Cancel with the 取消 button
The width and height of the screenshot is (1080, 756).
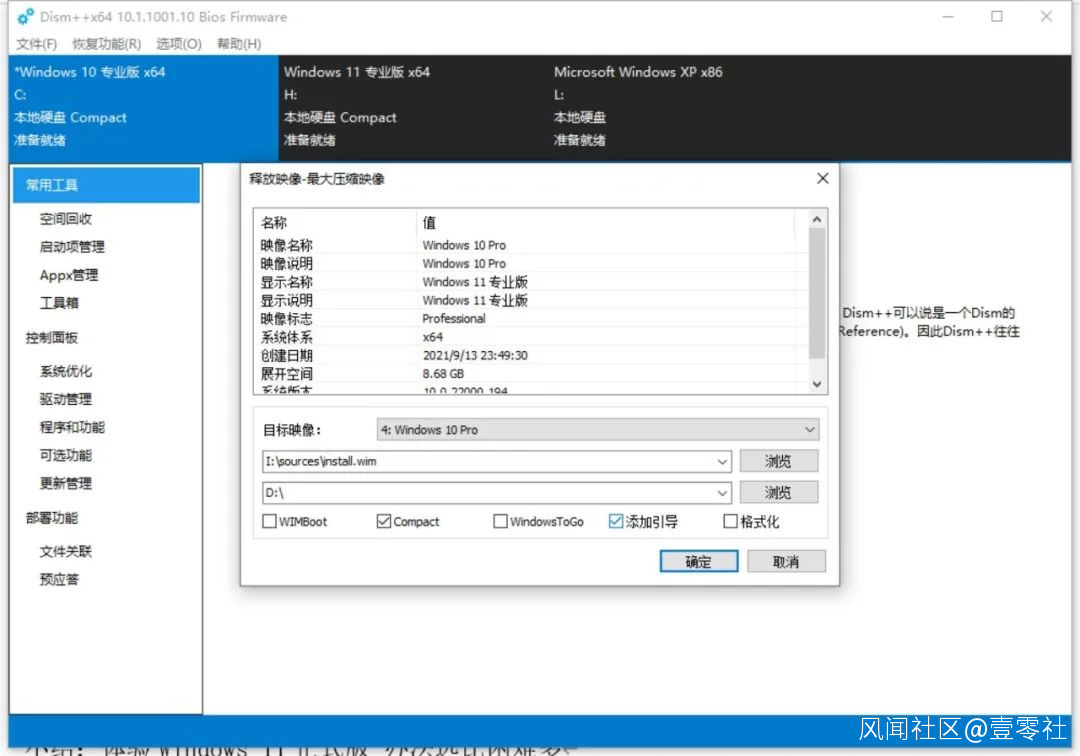coord(786,561)
